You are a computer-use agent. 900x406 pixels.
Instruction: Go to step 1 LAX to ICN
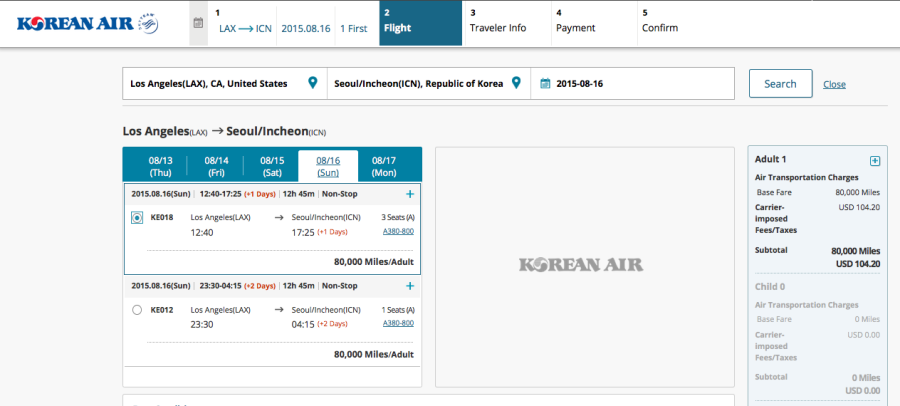[245, 28]
